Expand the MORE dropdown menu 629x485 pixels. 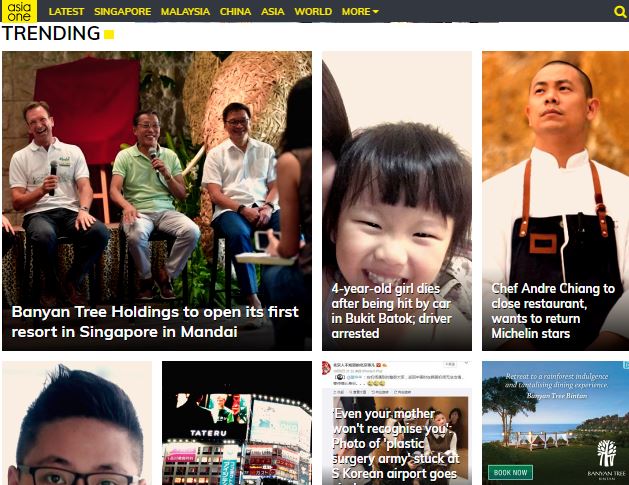360,12
